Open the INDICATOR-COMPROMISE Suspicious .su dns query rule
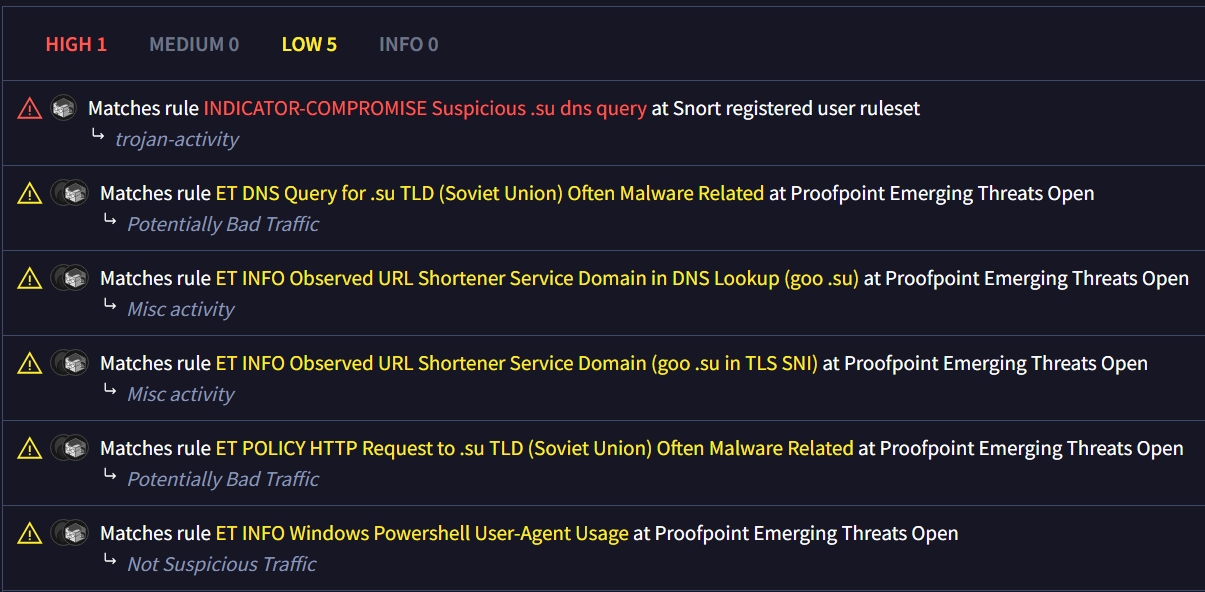The width and height of the screenshot is (1205, 592). pos(425,108)
